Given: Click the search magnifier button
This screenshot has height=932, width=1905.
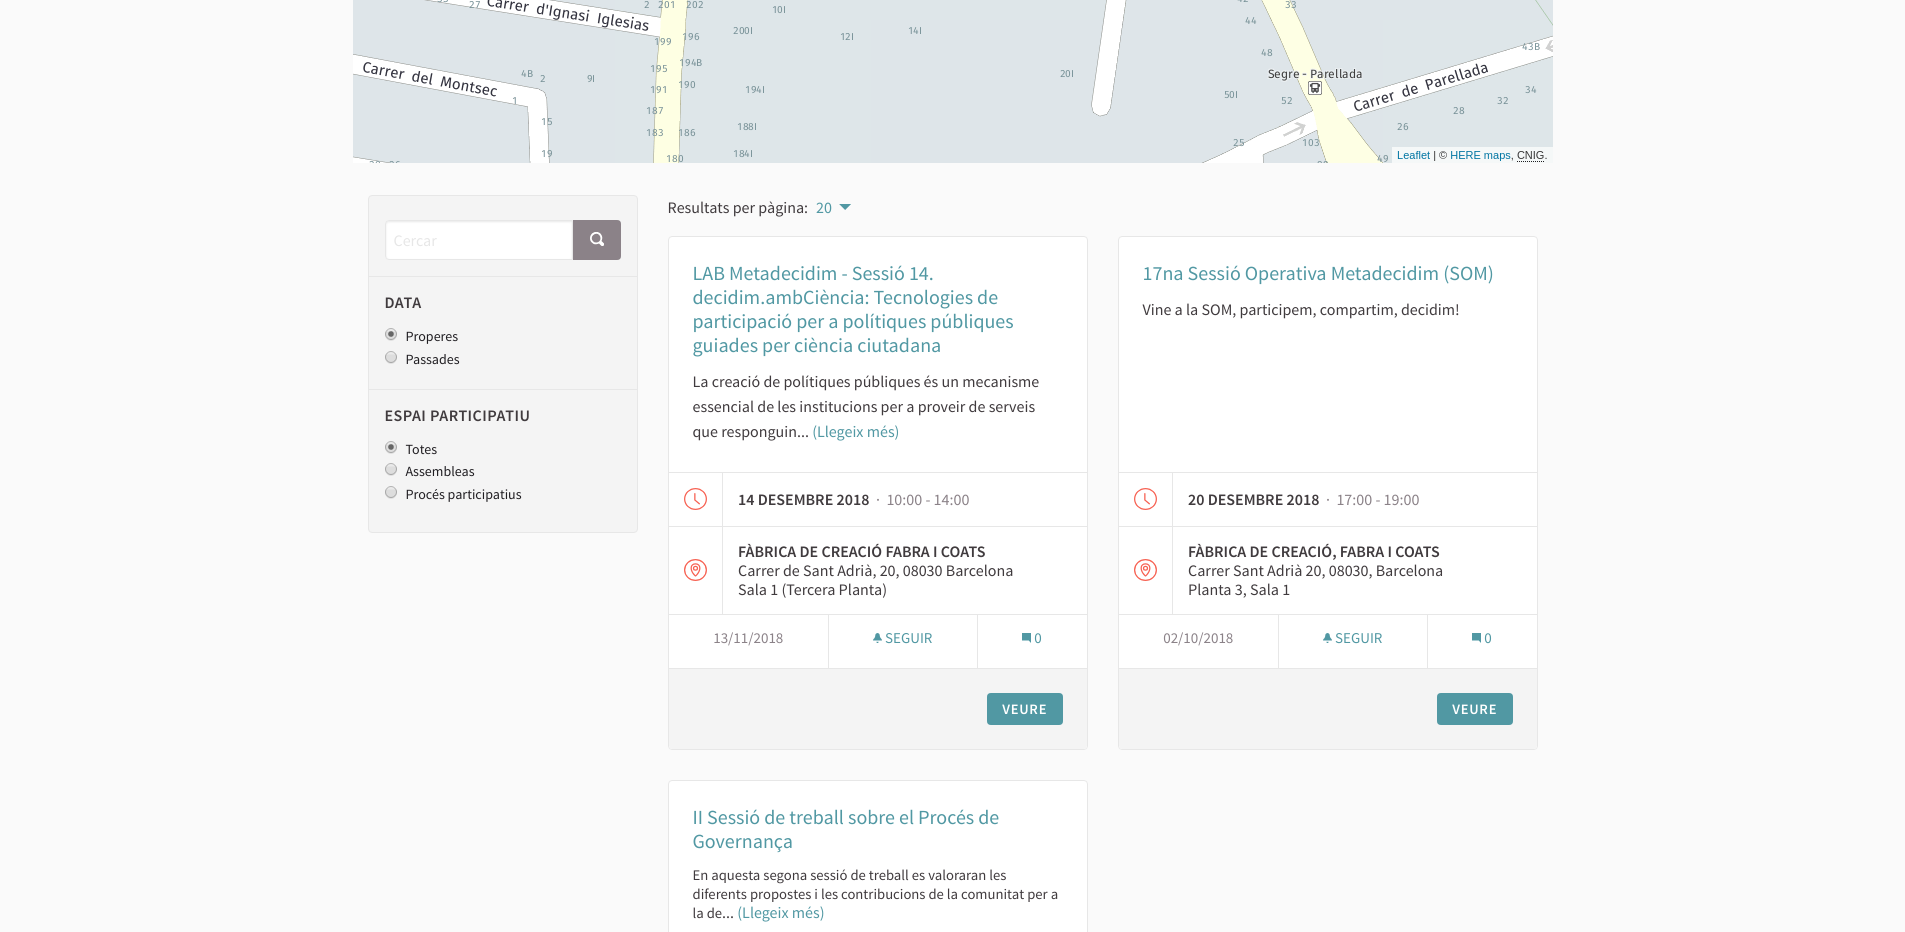Looking at the screenshot, I should coord(596,240).
